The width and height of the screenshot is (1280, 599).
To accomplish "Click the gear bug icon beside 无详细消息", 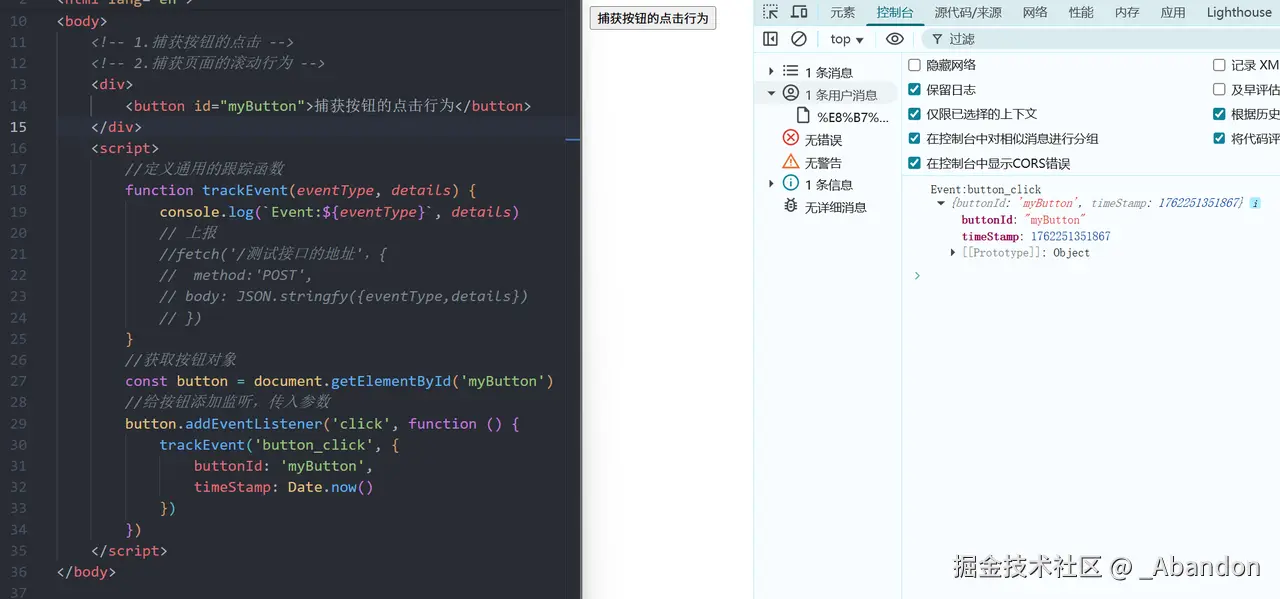I will point(791,206).
